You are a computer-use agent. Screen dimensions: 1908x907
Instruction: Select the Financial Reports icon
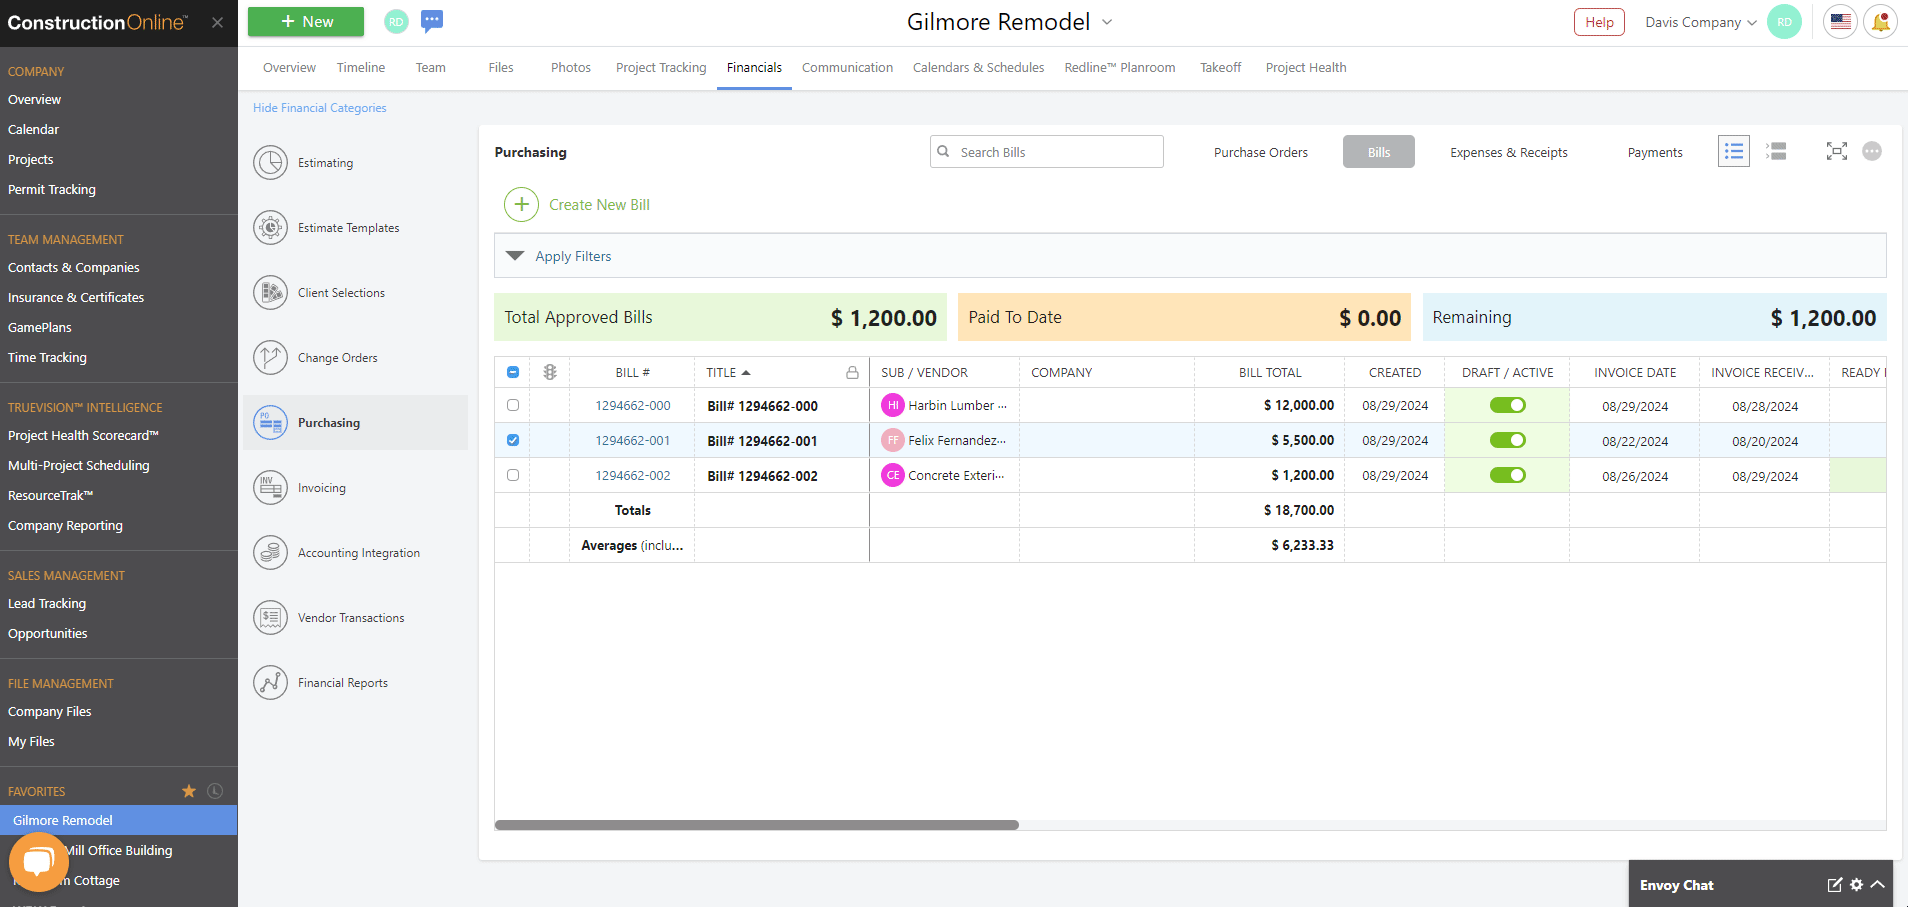(270, 681)
